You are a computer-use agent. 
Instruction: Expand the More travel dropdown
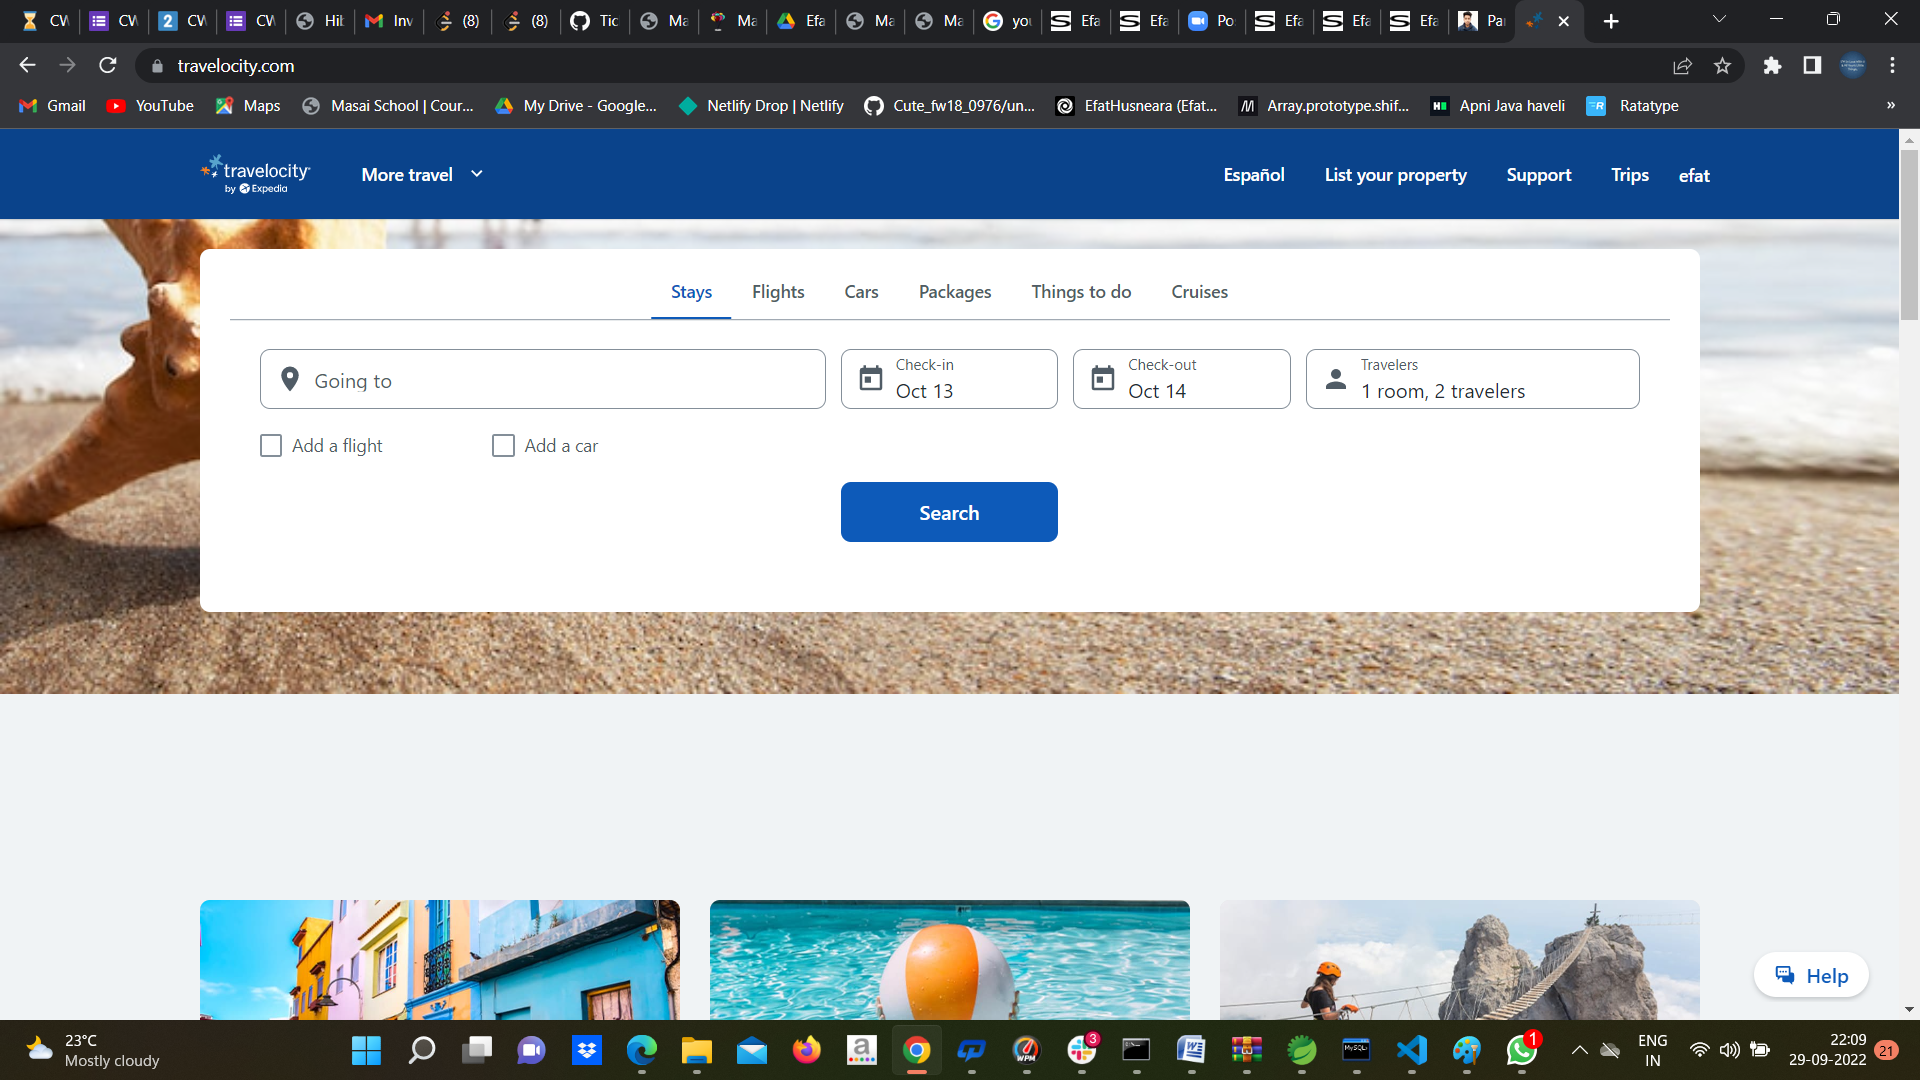(422, 173)
